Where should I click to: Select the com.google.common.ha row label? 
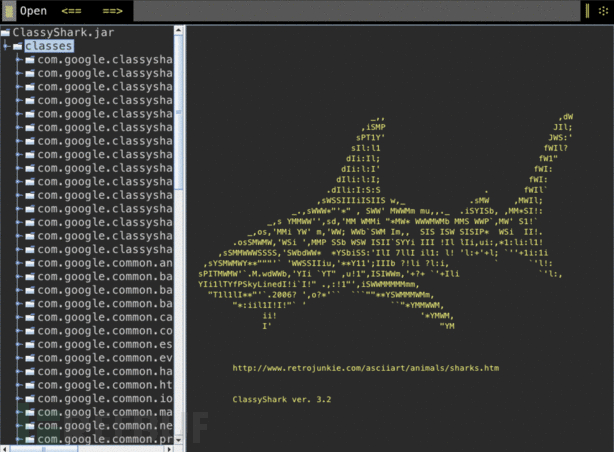coord(105,371)
